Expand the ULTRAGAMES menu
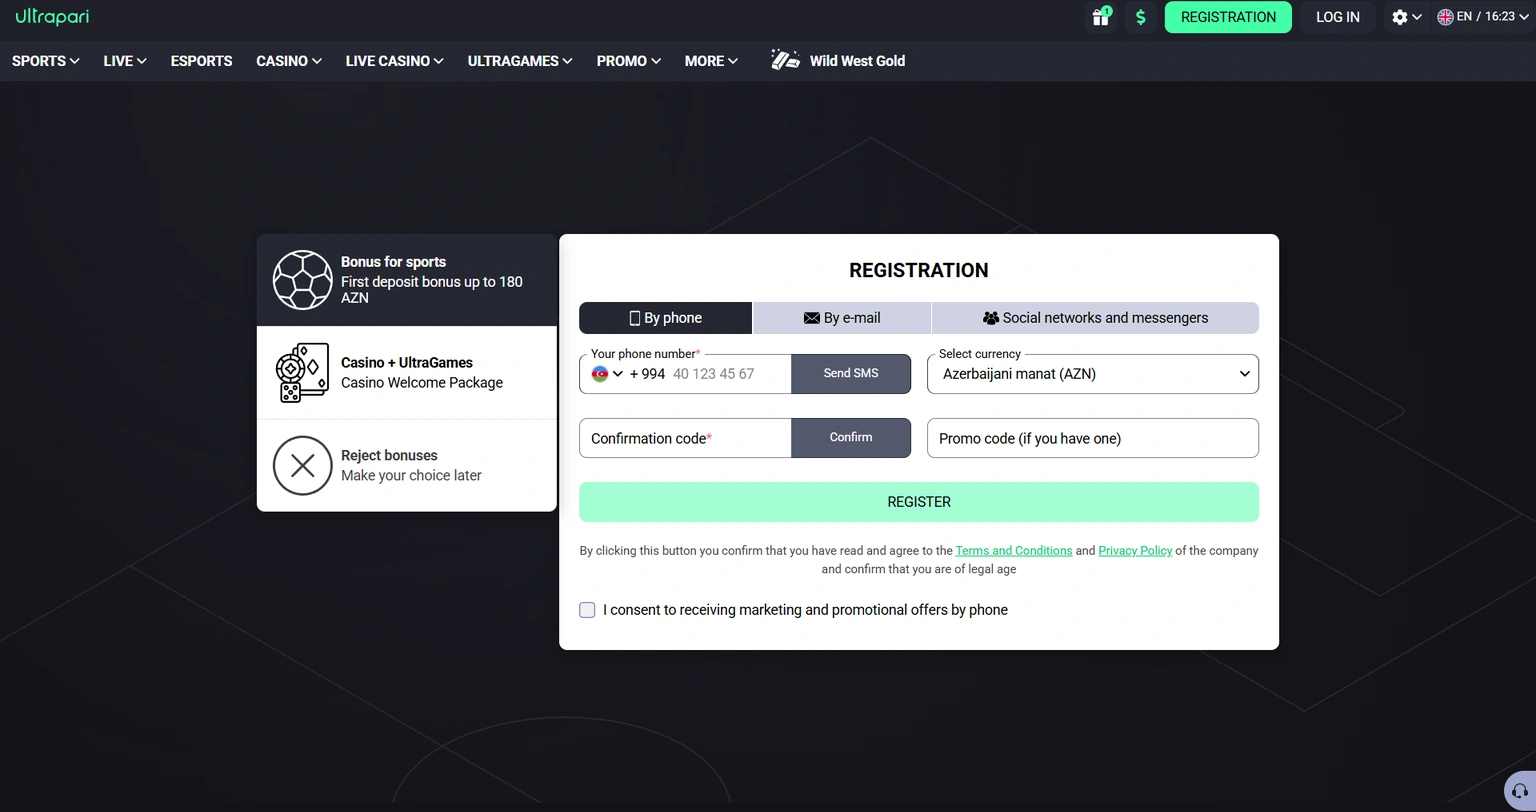This screenshot has height=812, width=1536. pos(519,61)
